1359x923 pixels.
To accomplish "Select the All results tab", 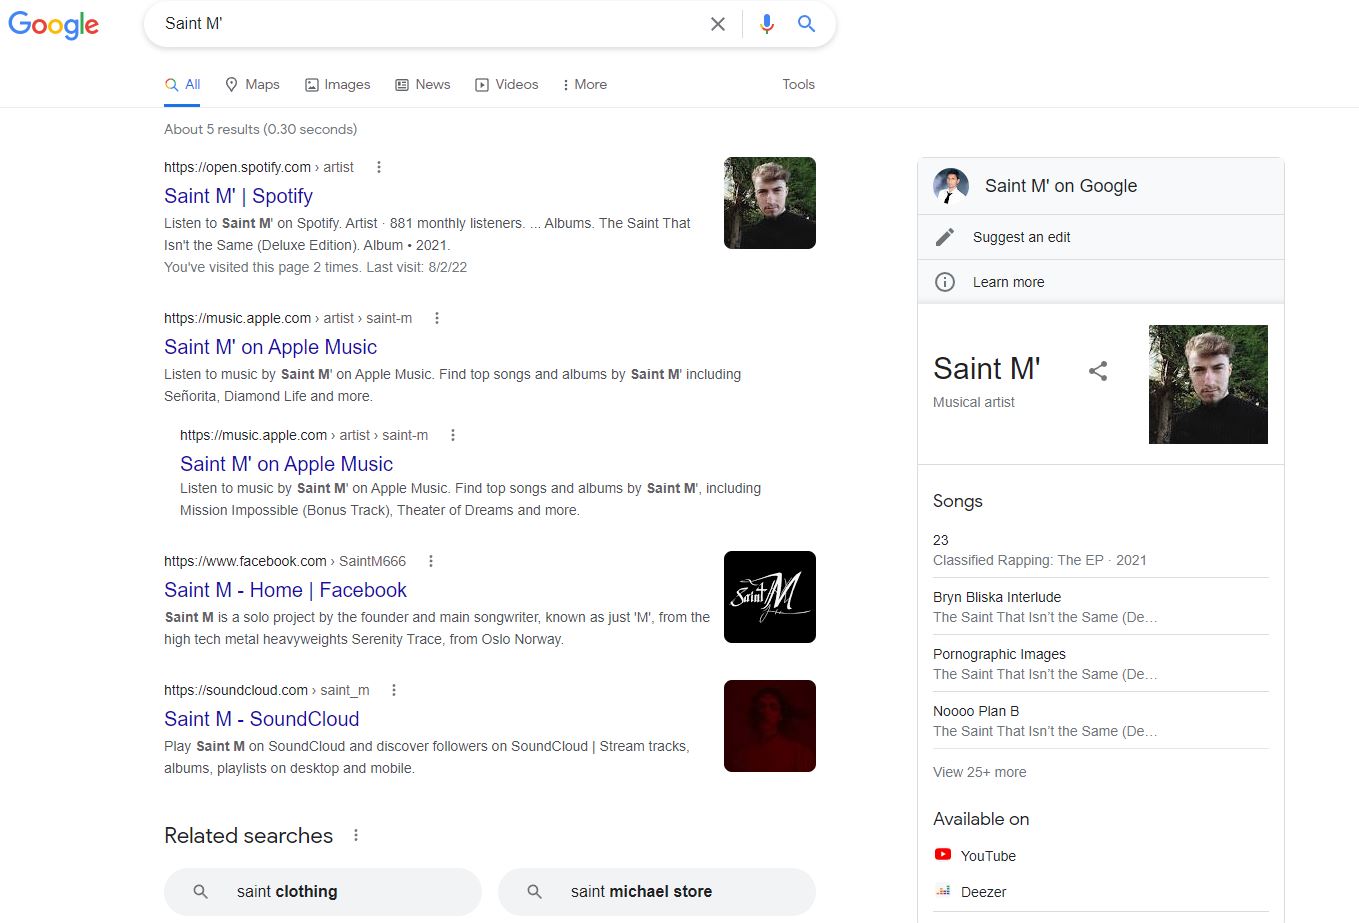I will click(183, 85).
